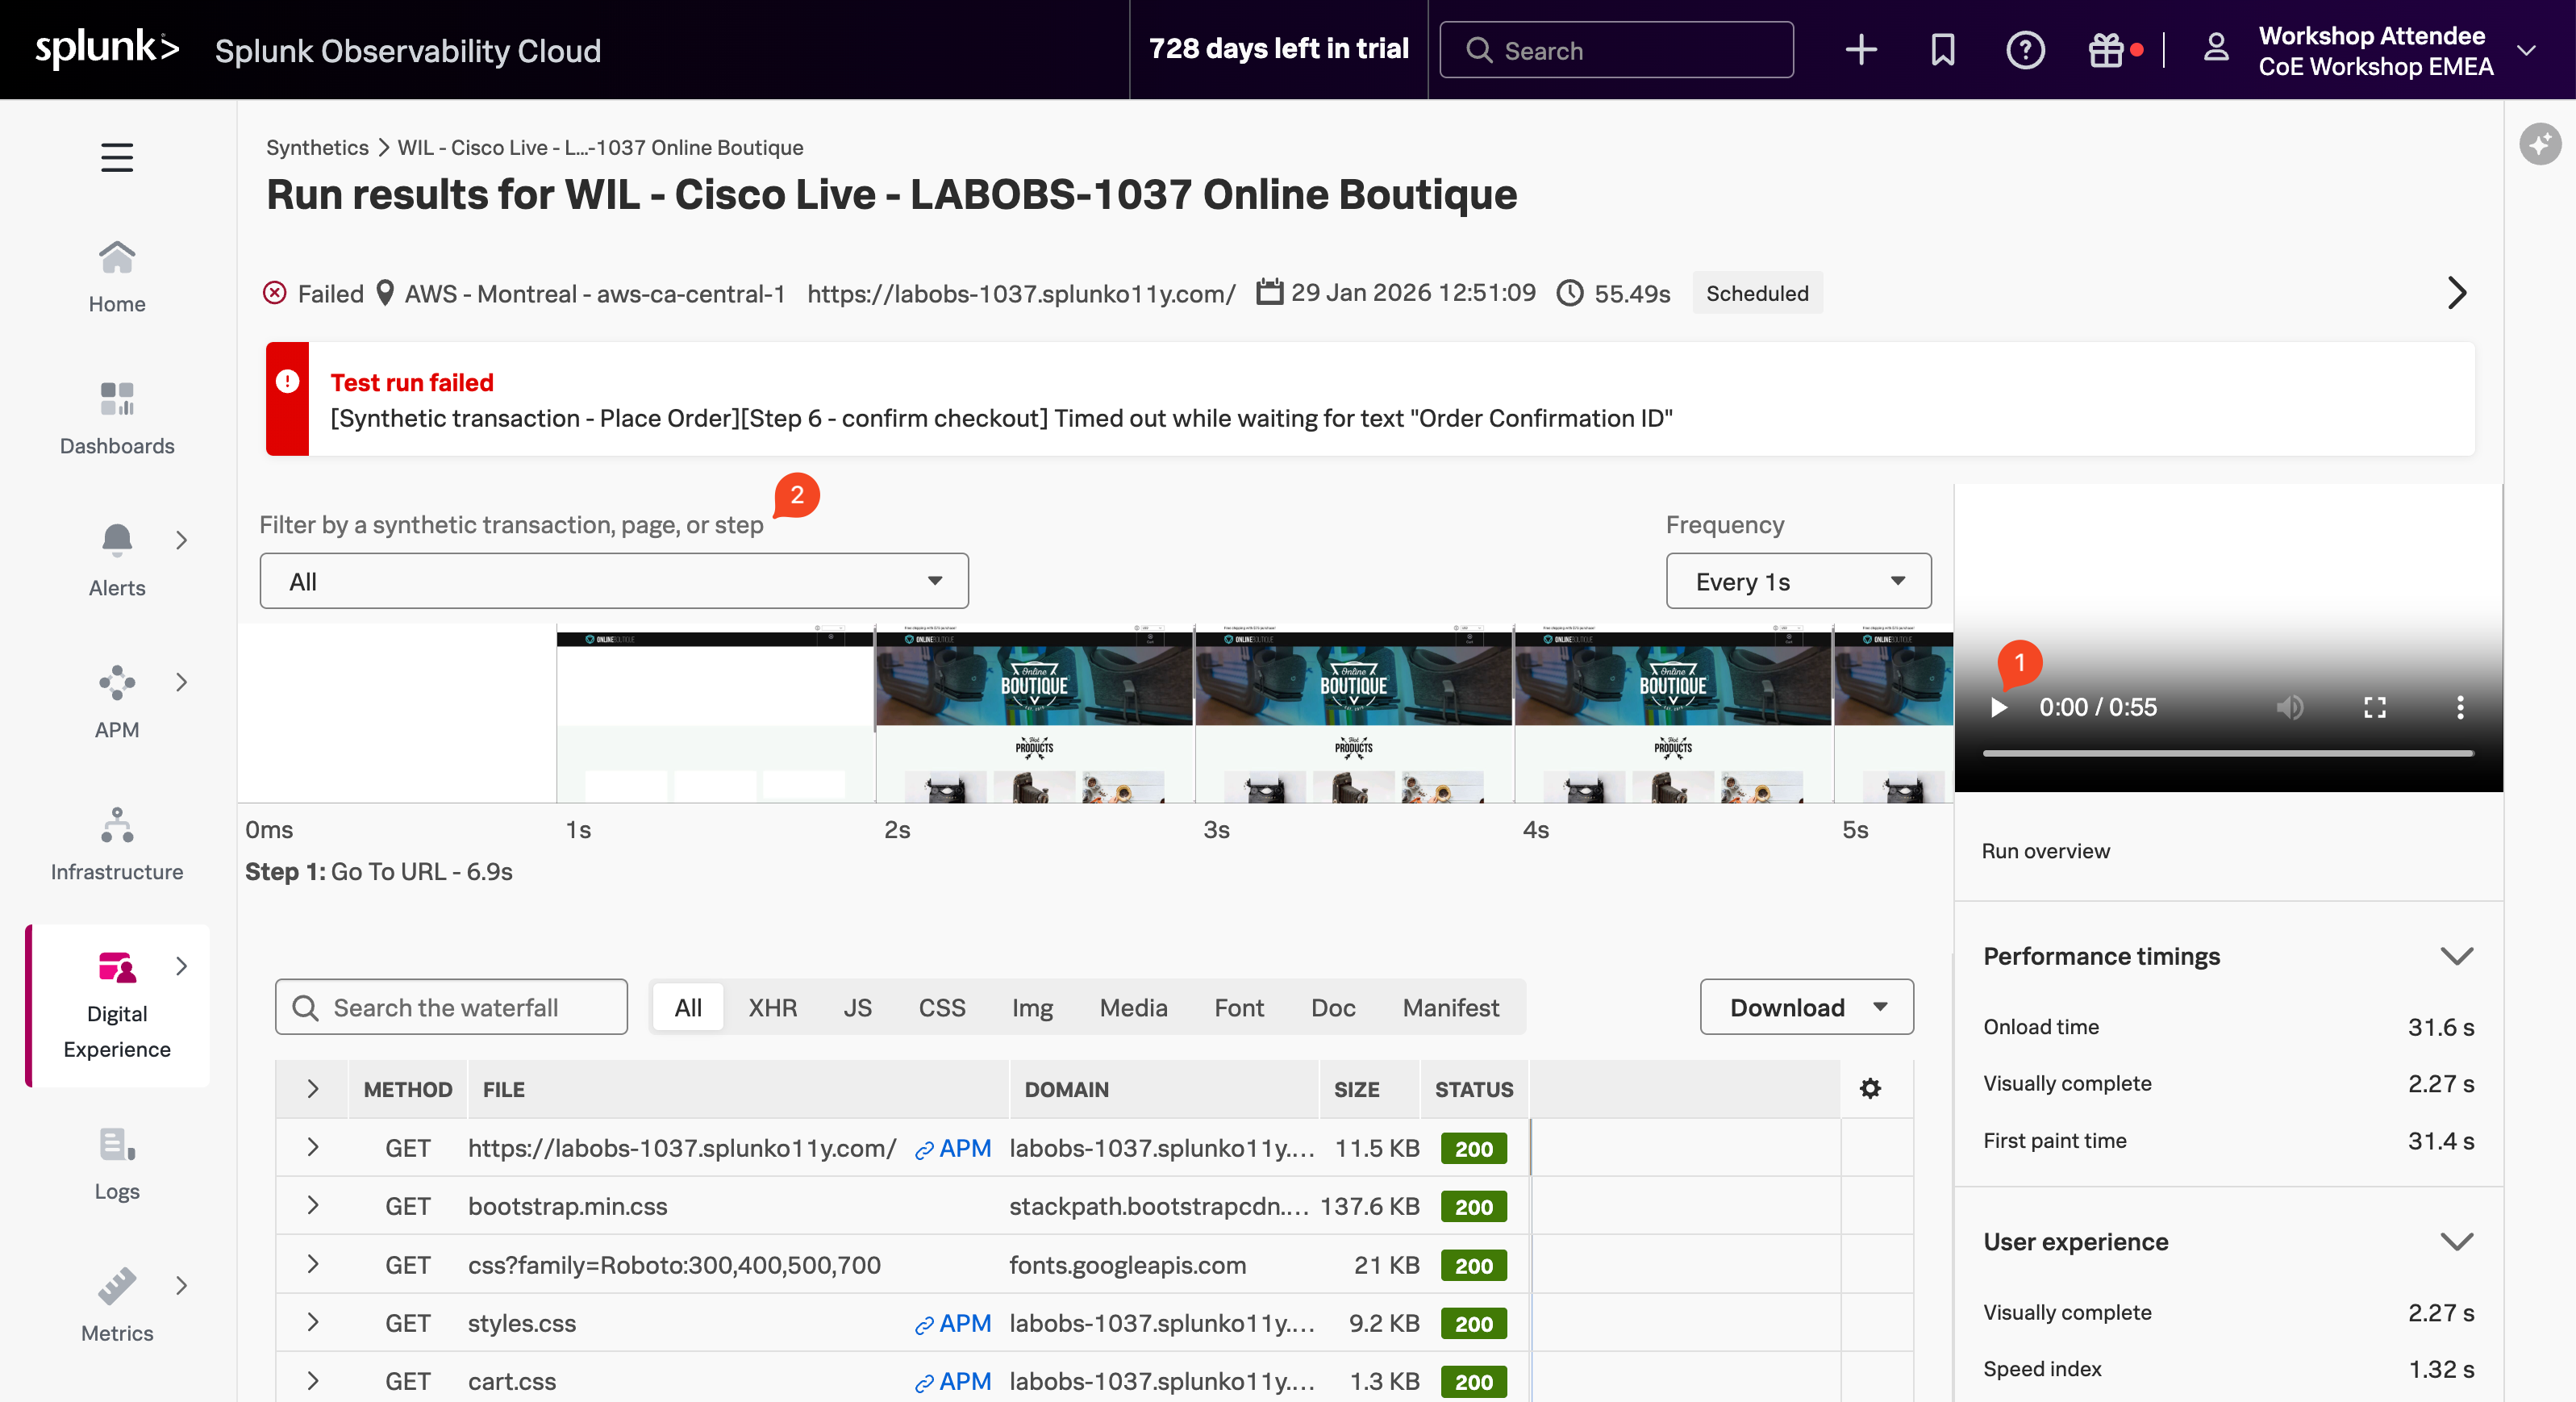
Task: Open the hamburger navigation menu
Action: (x=117, y=157)
